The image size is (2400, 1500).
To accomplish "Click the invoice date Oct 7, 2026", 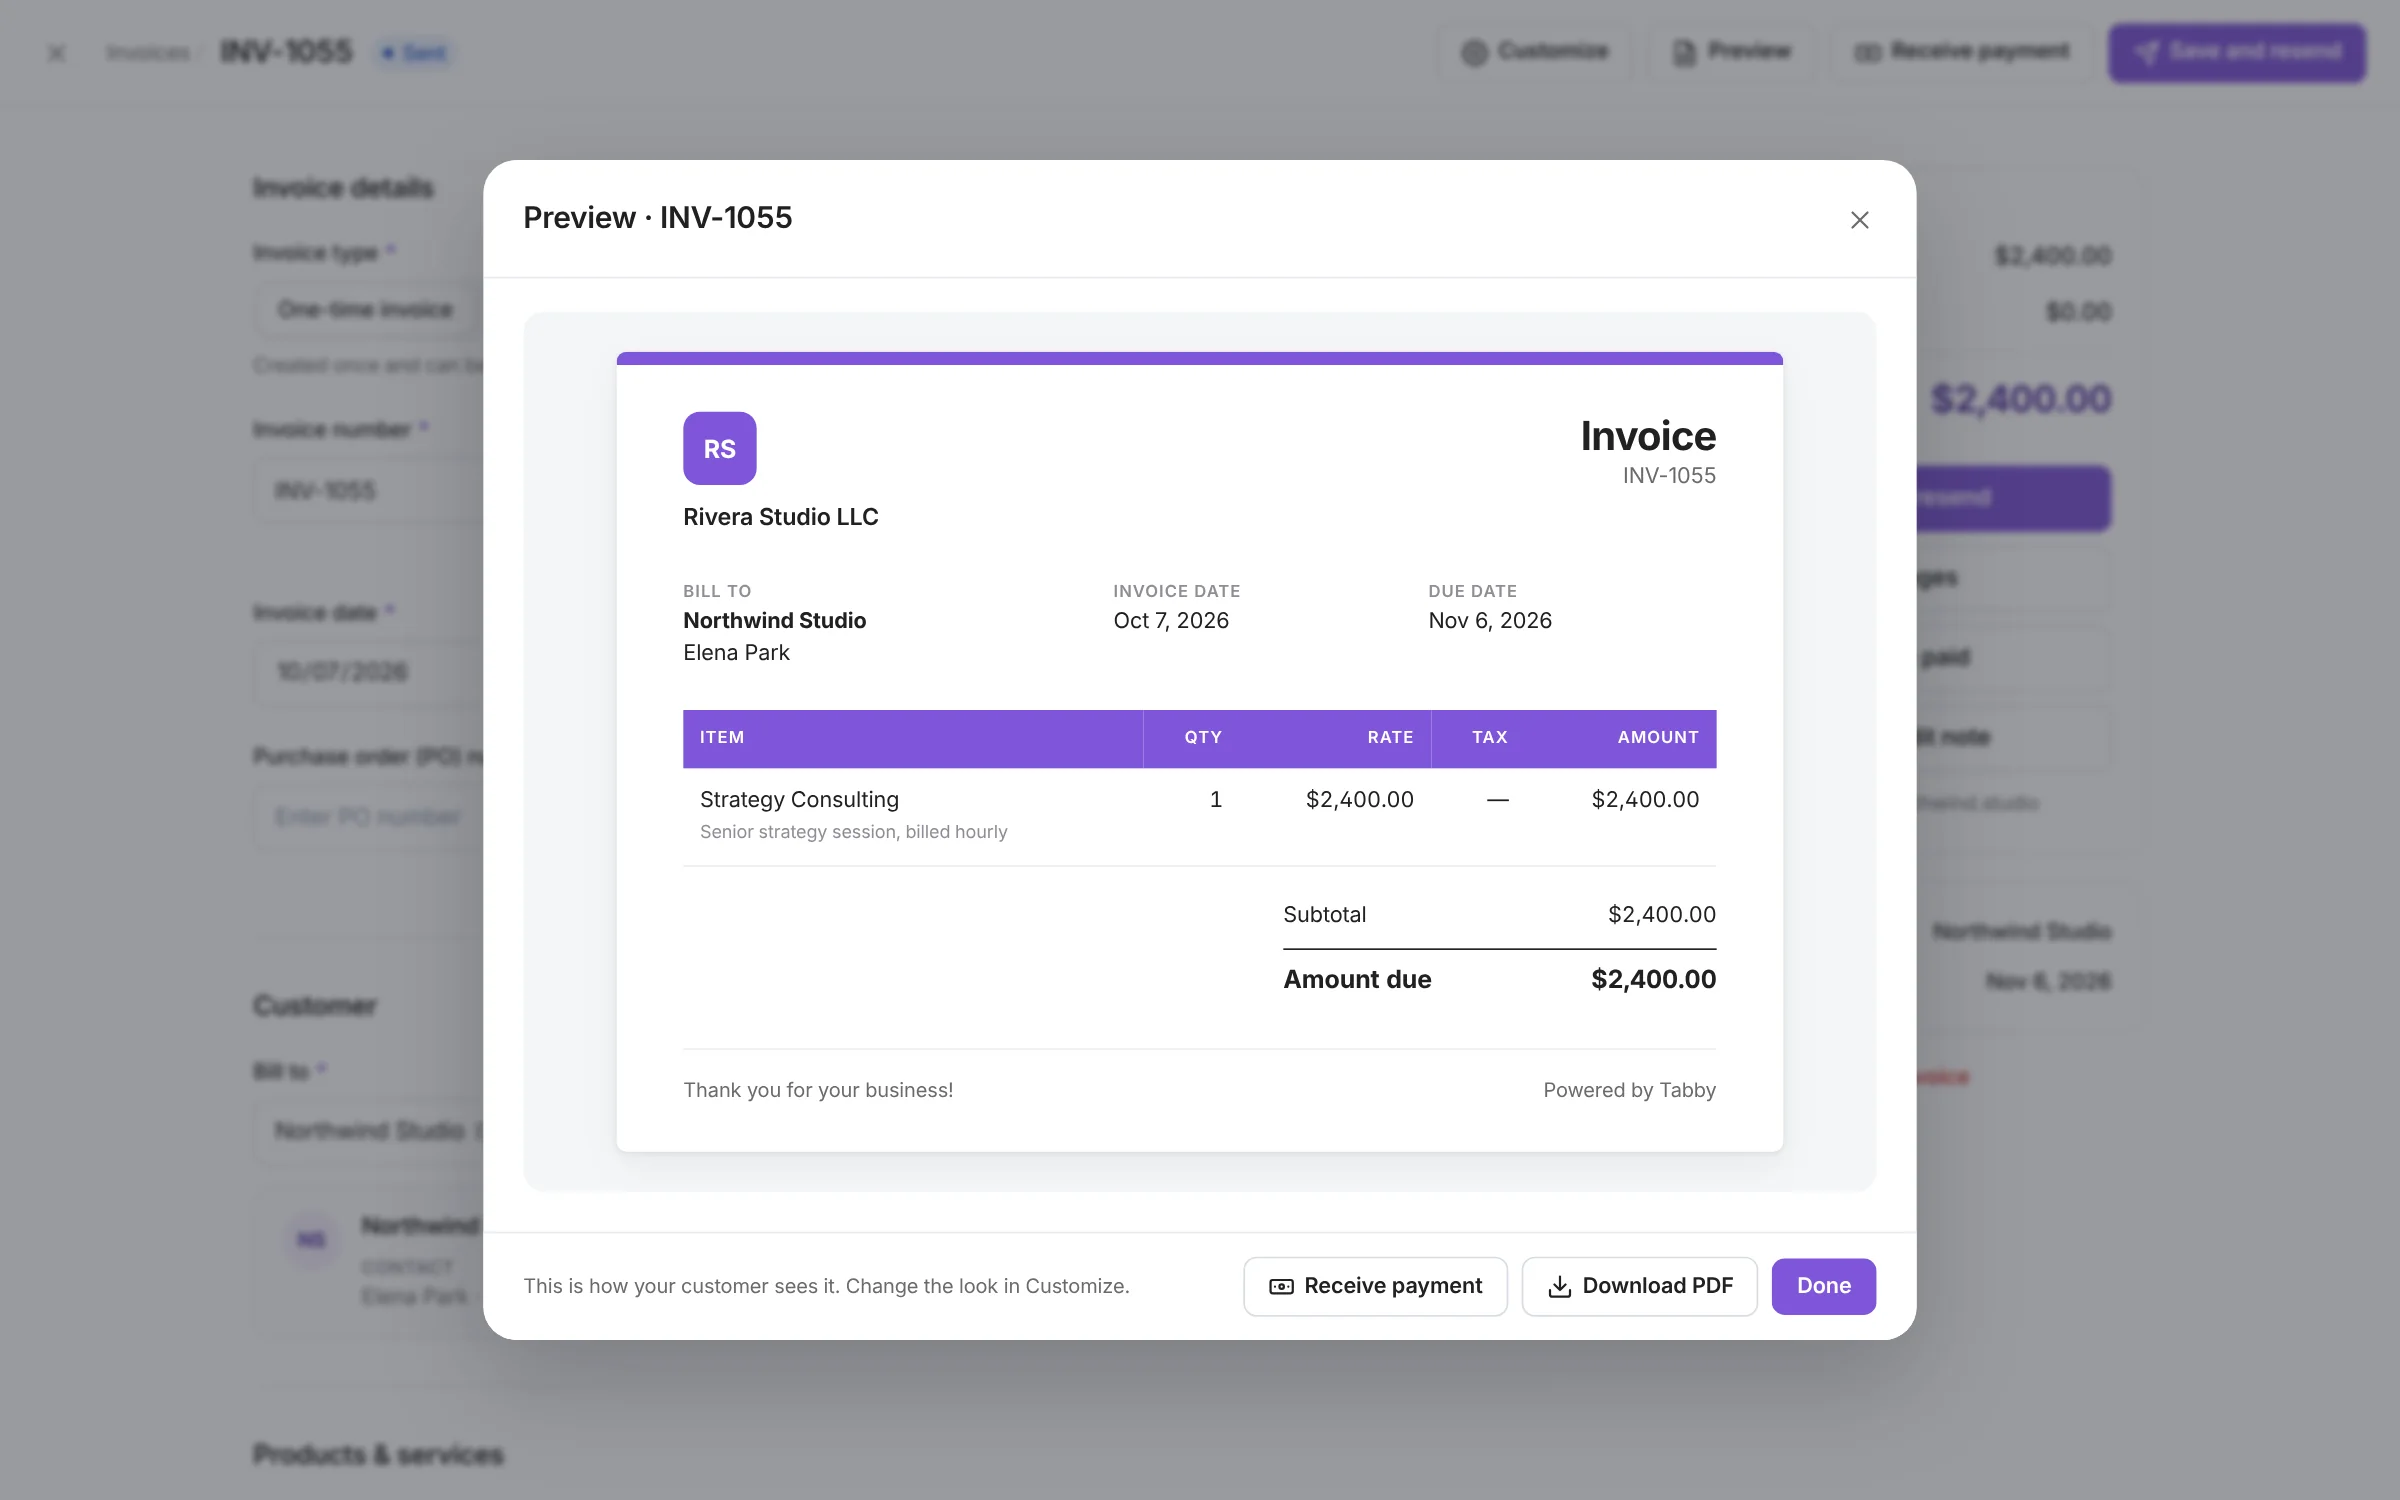I will pos(1171,620).
